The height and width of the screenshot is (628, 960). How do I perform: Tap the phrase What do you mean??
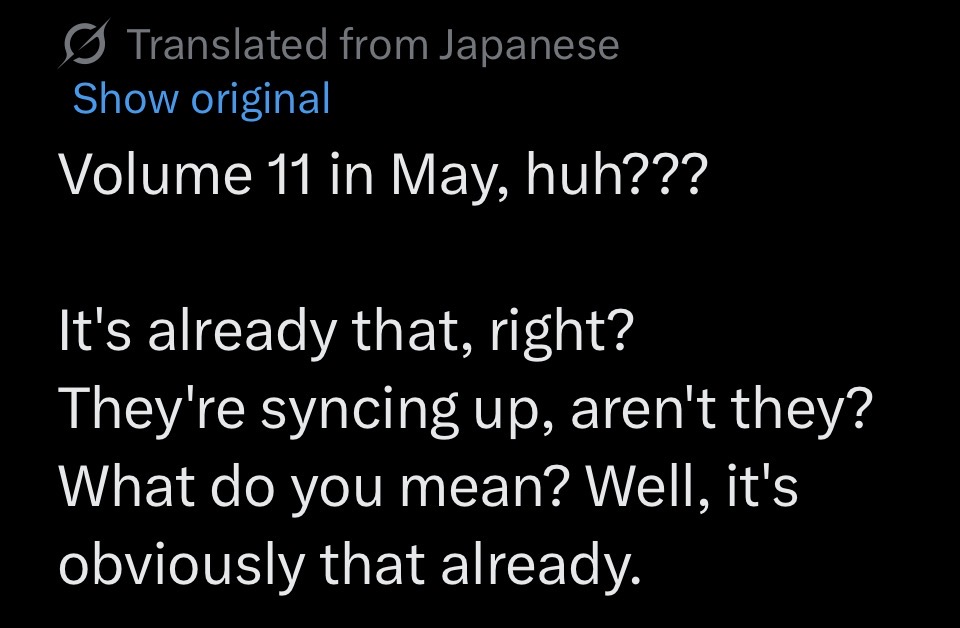(x=315, y=489)
